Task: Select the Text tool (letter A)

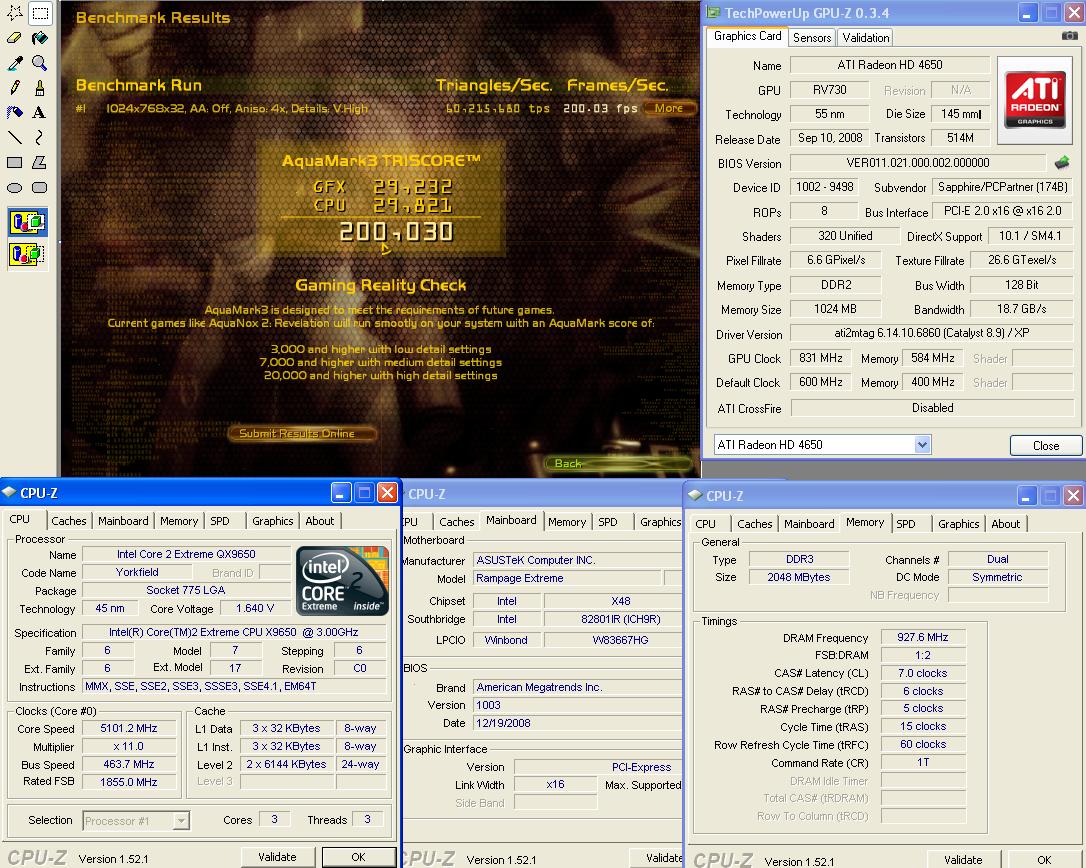Action: [x=39, y=112]
